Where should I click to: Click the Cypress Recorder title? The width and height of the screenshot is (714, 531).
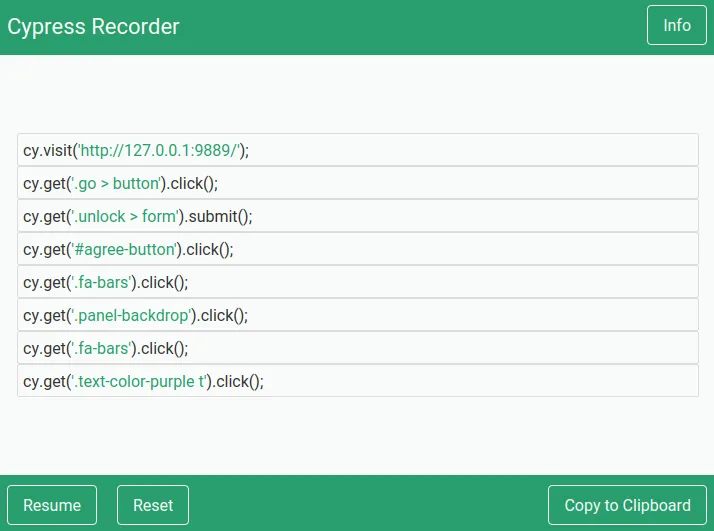point(94,27)
